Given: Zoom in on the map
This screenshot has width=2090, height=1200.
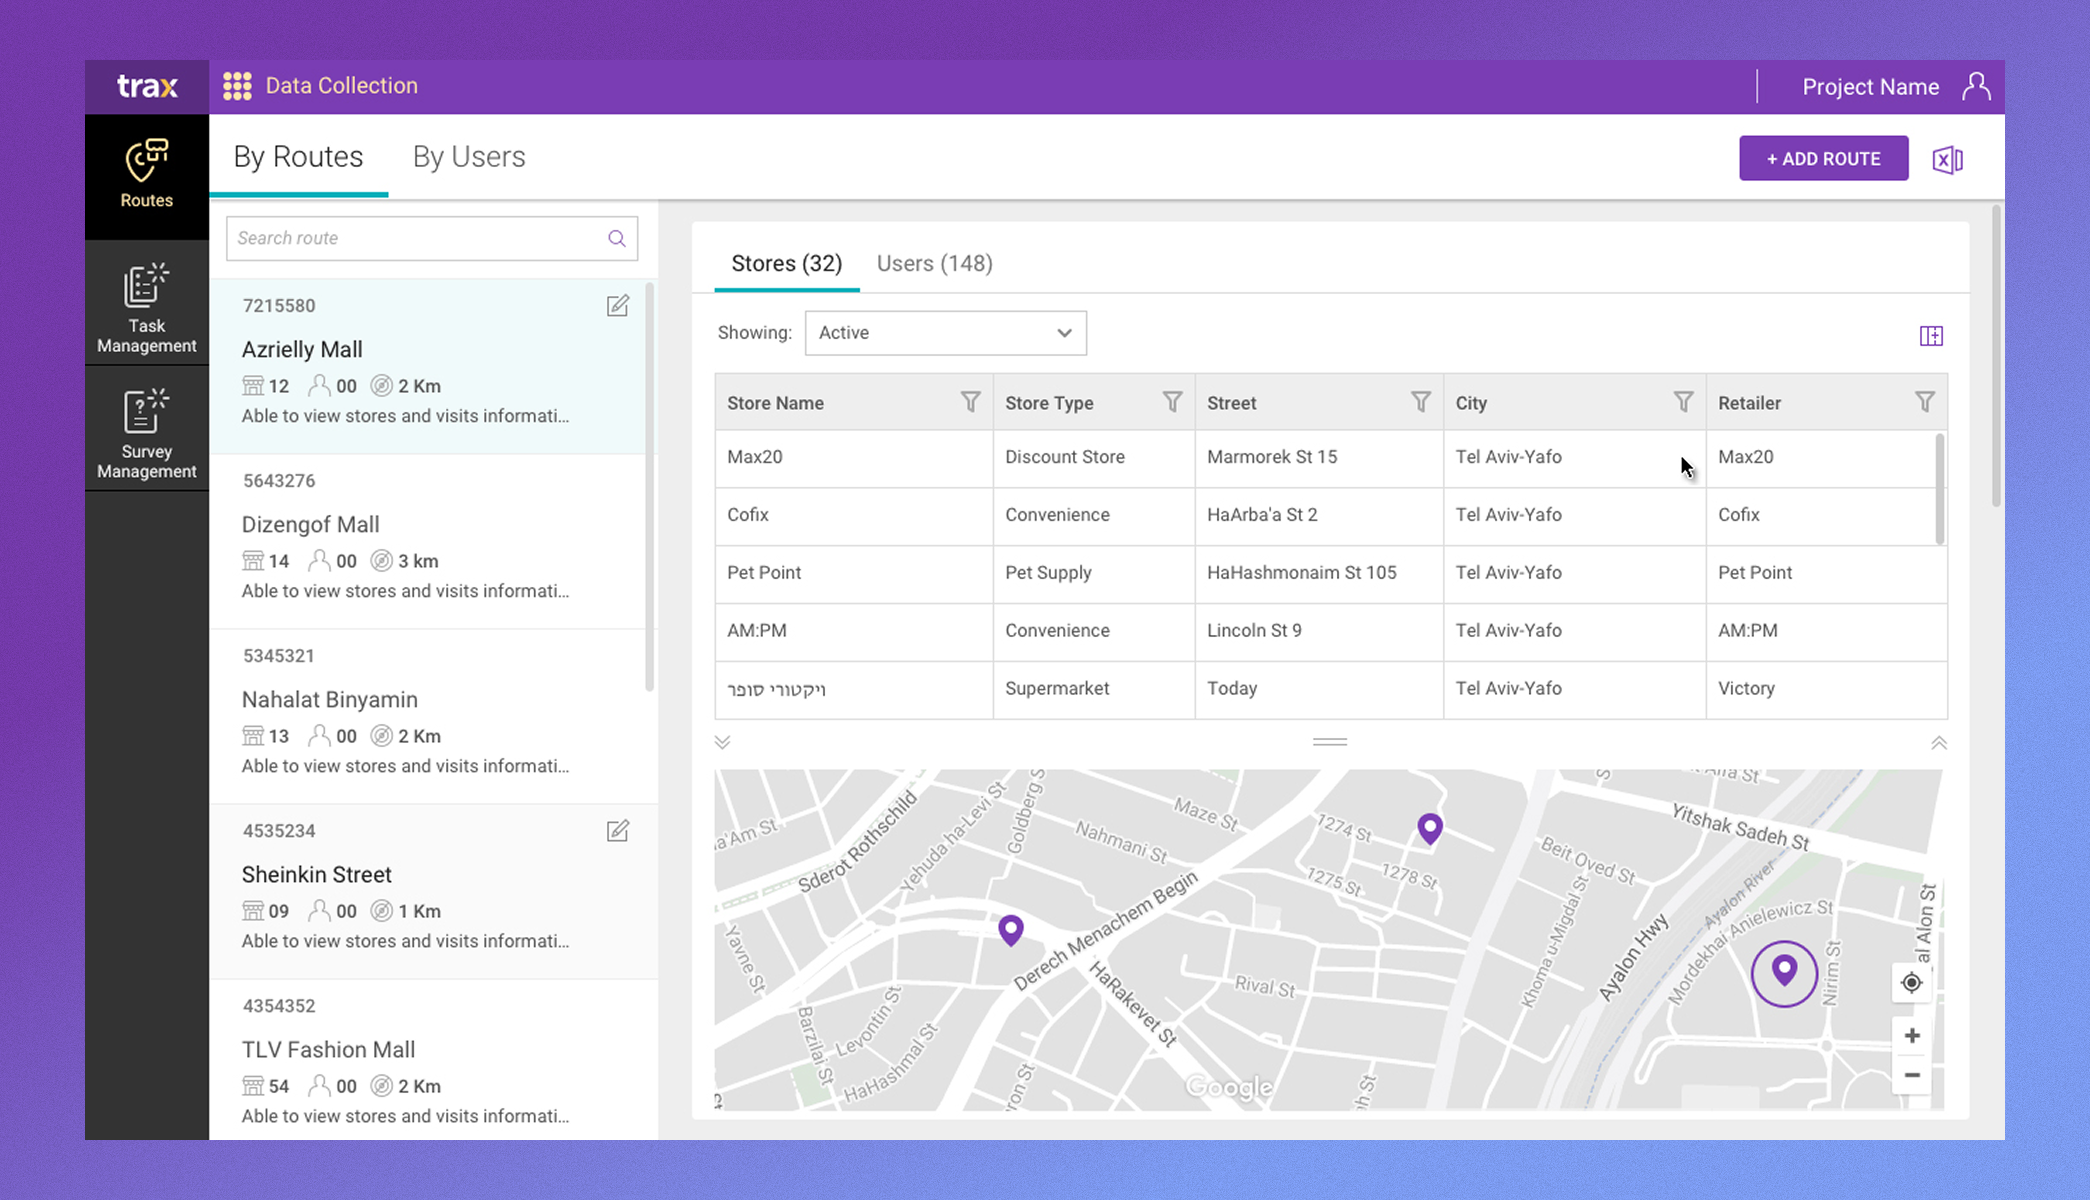Looking at the screenshot, I should [x=1911, y=1036].
